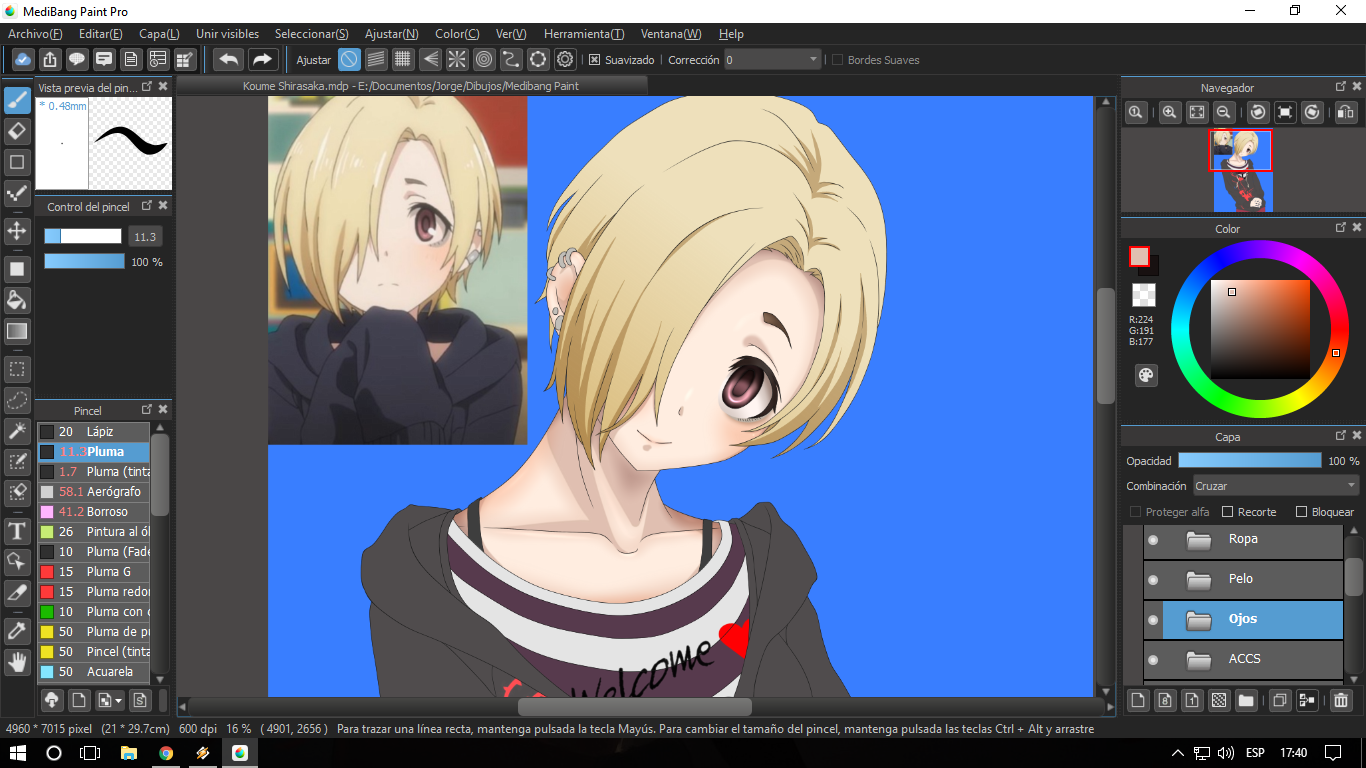
Task: Open File Explorer from the taskbar
Action: click(x=128, y=752)
